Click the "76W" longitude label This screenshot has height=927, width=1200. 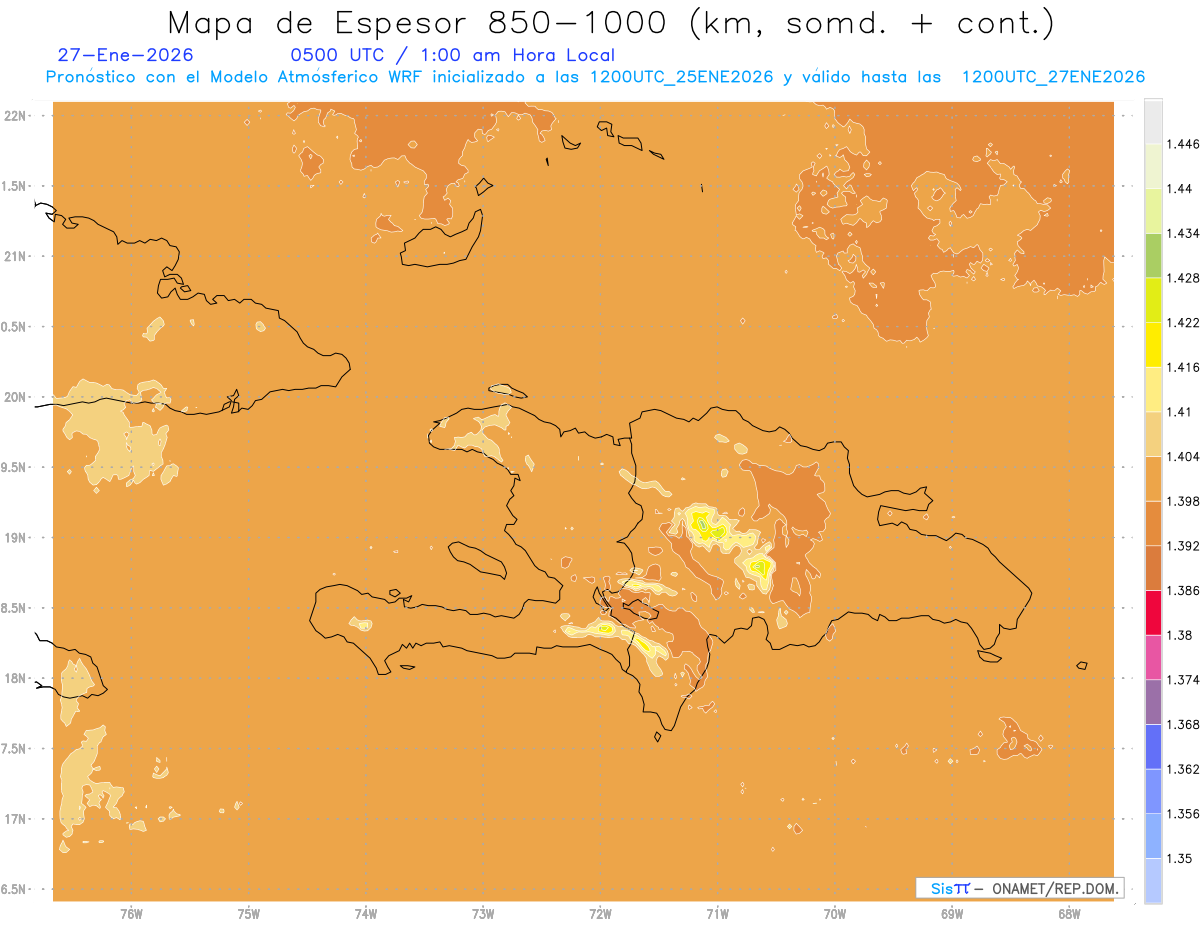131,913
